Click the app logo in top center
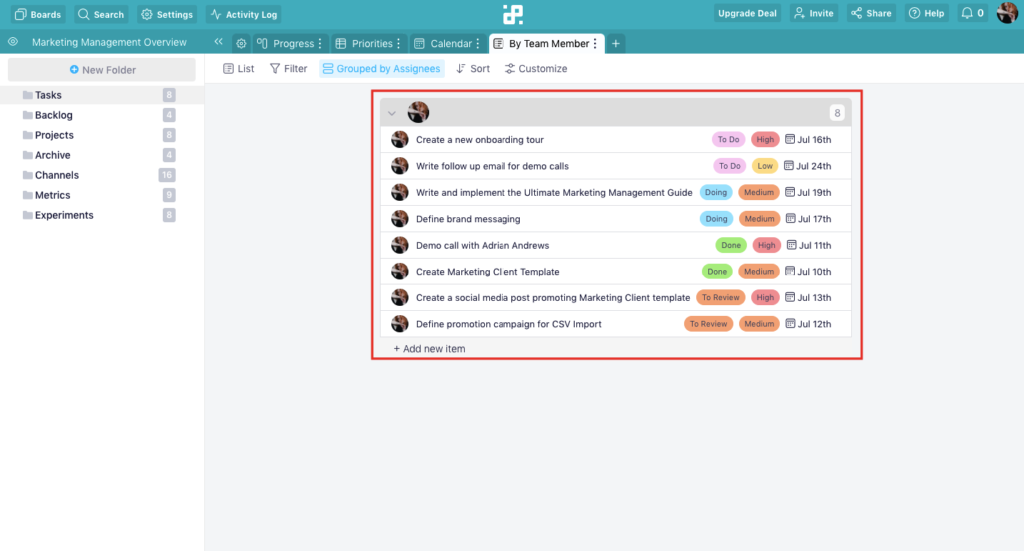Screen dimensions: 1024x551 (512, 14)
